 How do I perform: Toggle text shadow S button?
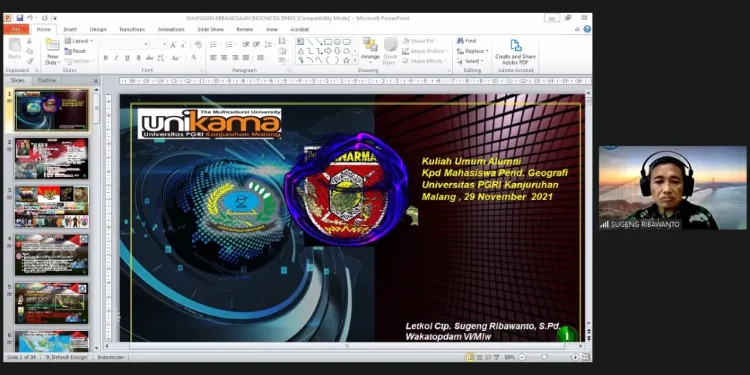point(138,57)
